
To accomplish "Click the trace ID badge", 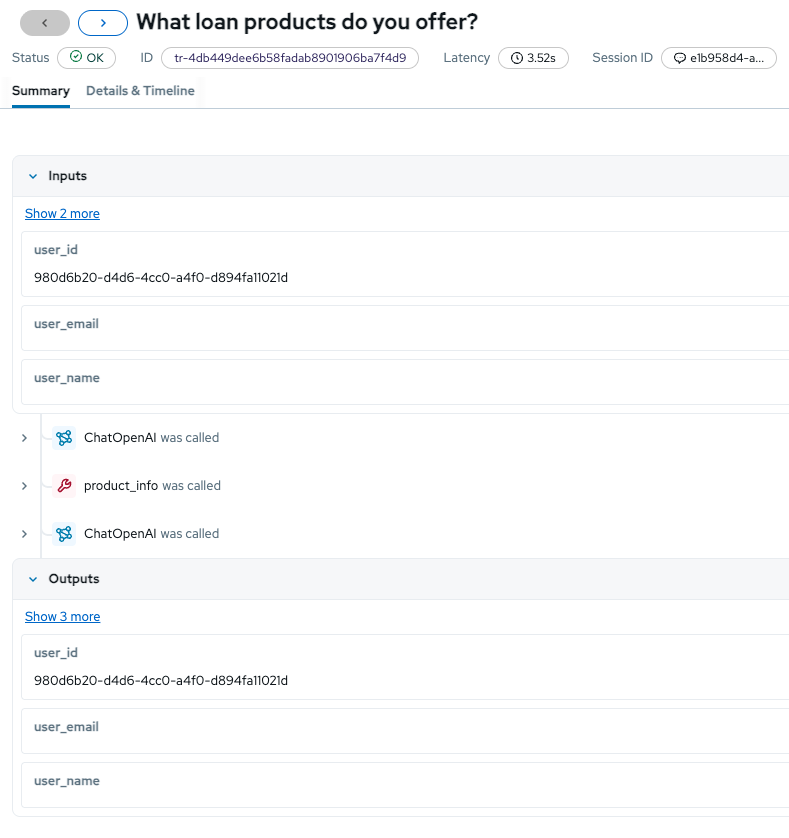I will (290, 58).
